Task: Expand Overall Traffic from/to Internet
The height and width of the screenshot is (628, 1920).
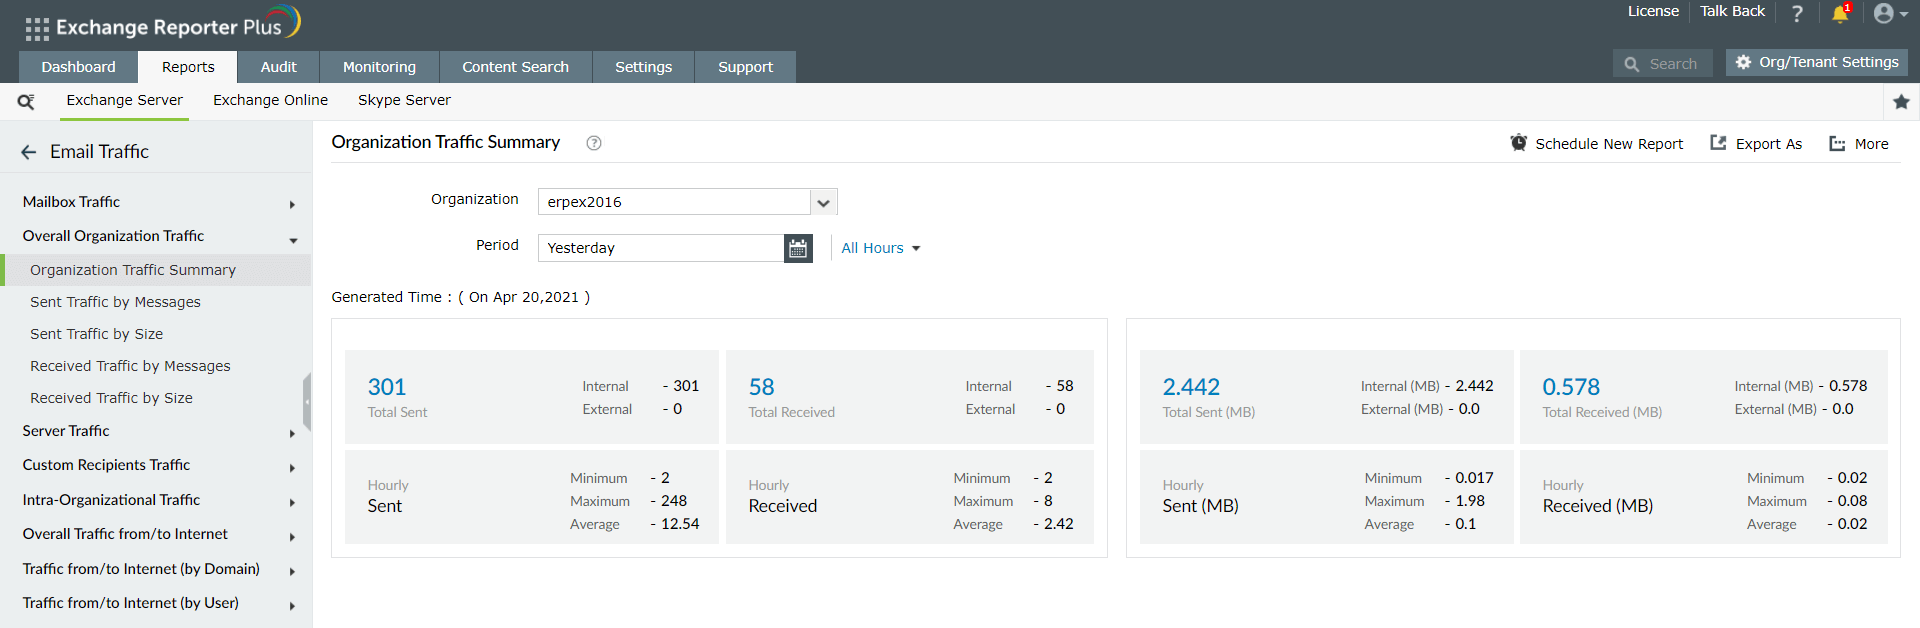Action: (292, 537)
